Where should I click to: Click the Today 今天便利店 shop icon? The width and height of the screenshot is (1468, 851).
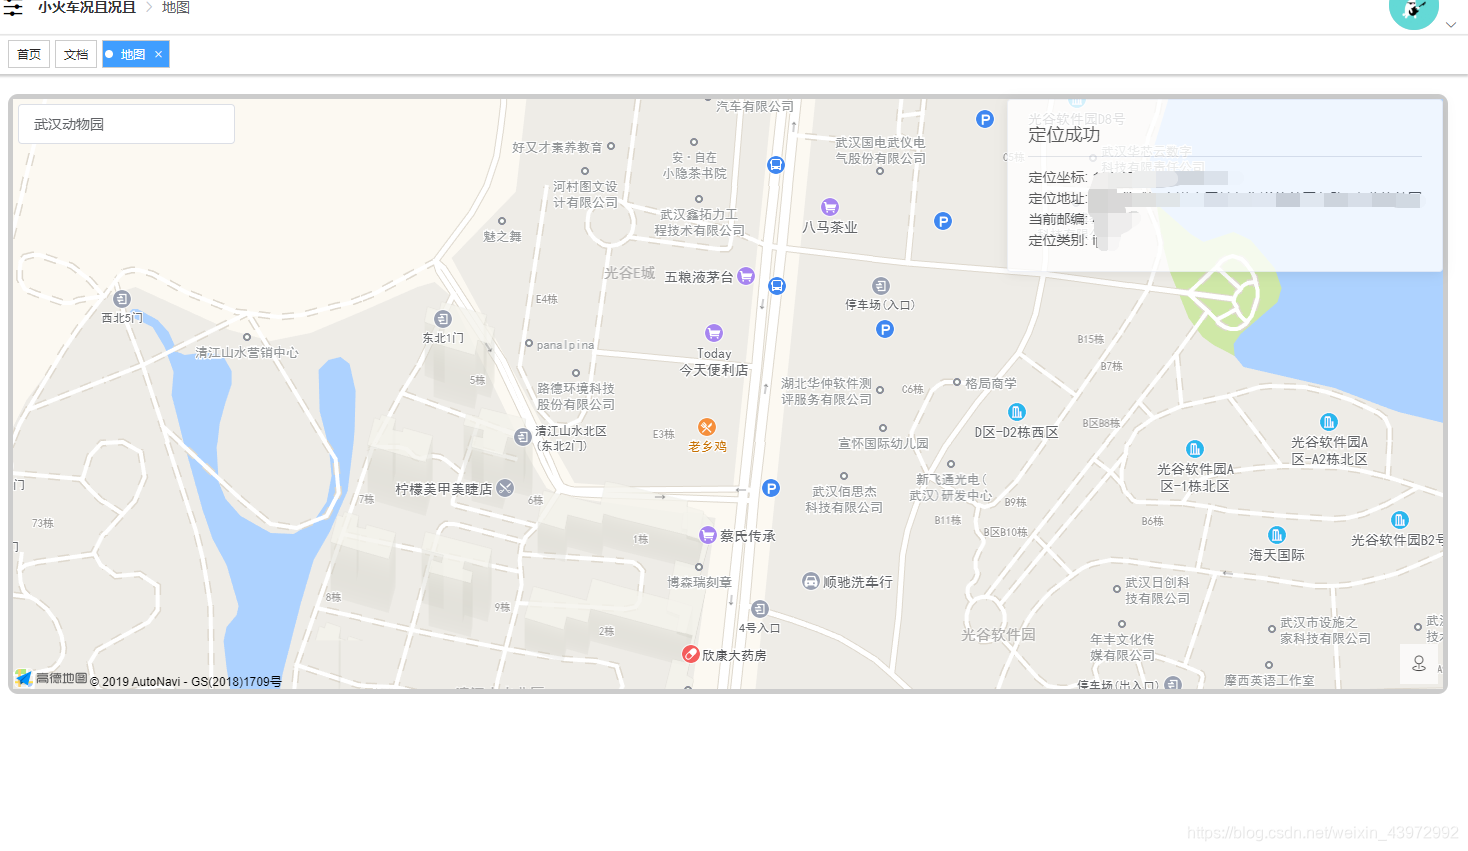[x=714, y=333]
